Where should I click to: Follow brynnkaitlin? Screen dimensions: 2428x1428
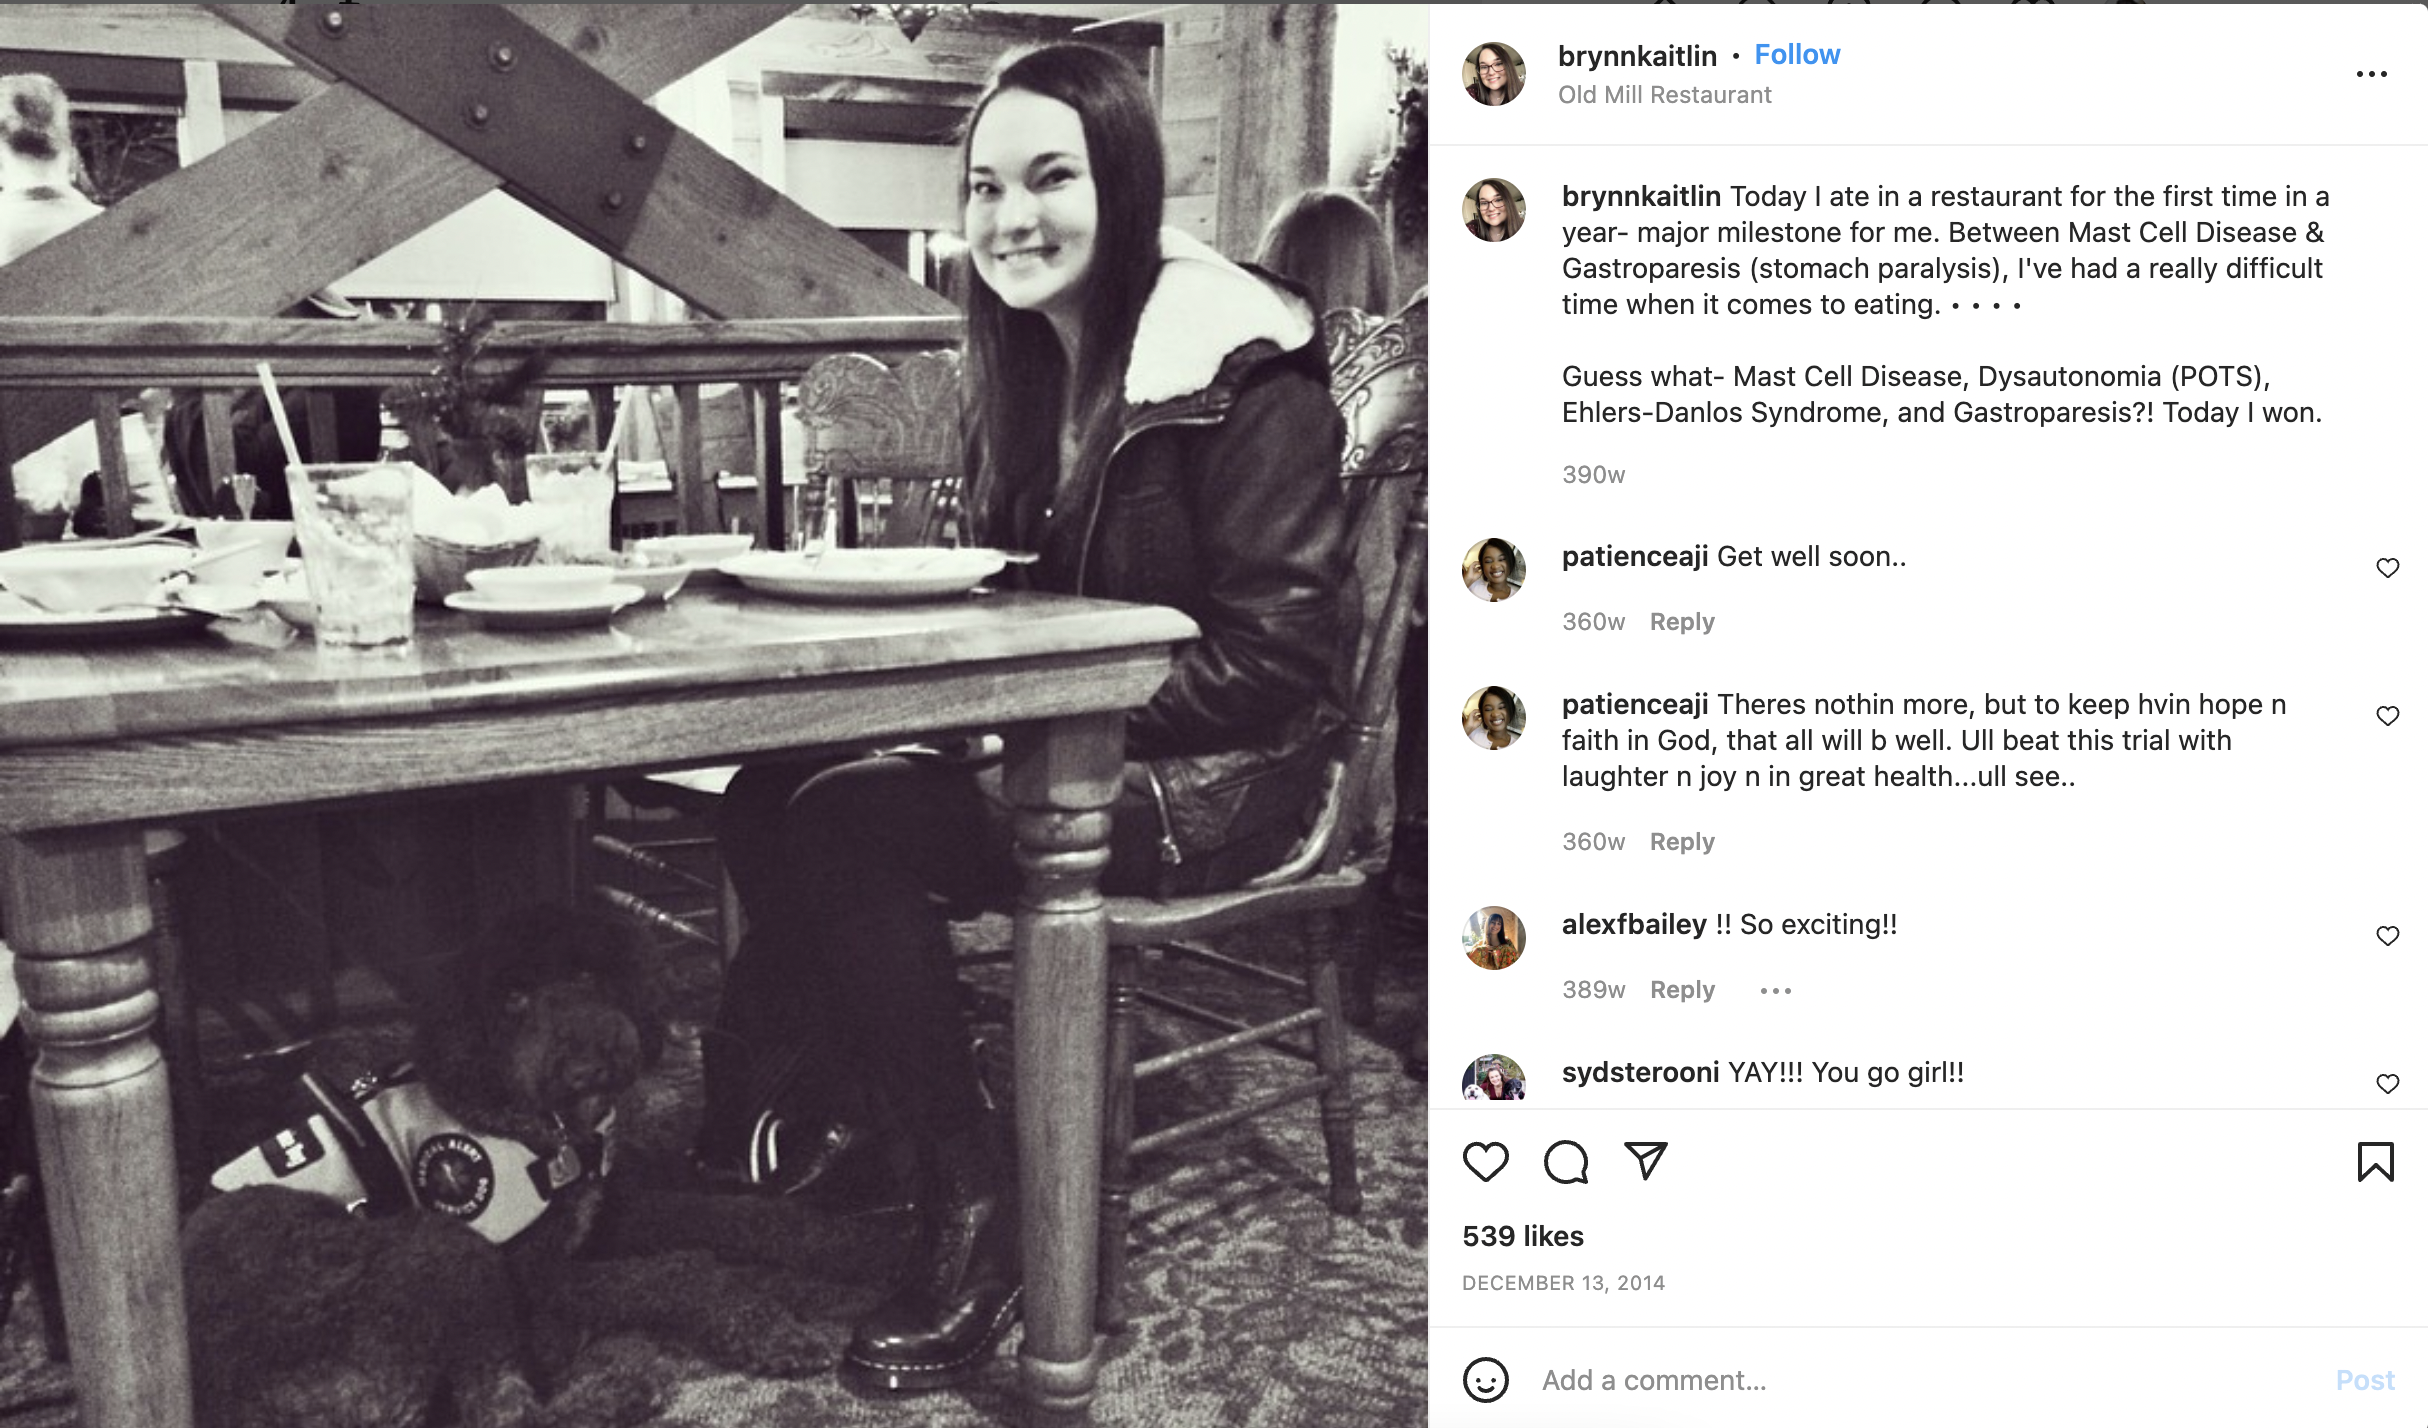click(1797, 54)
